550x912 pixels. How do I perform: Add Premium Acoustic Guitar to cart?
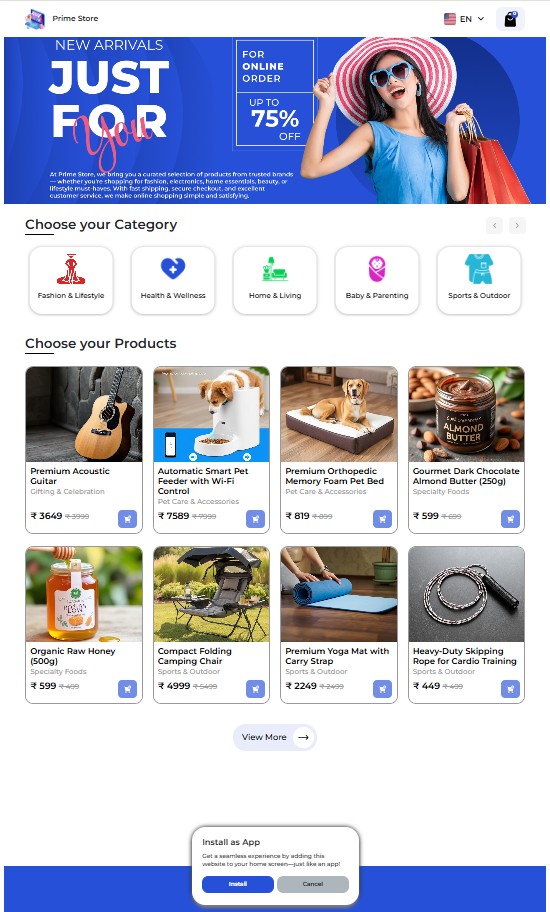(127, 519)
